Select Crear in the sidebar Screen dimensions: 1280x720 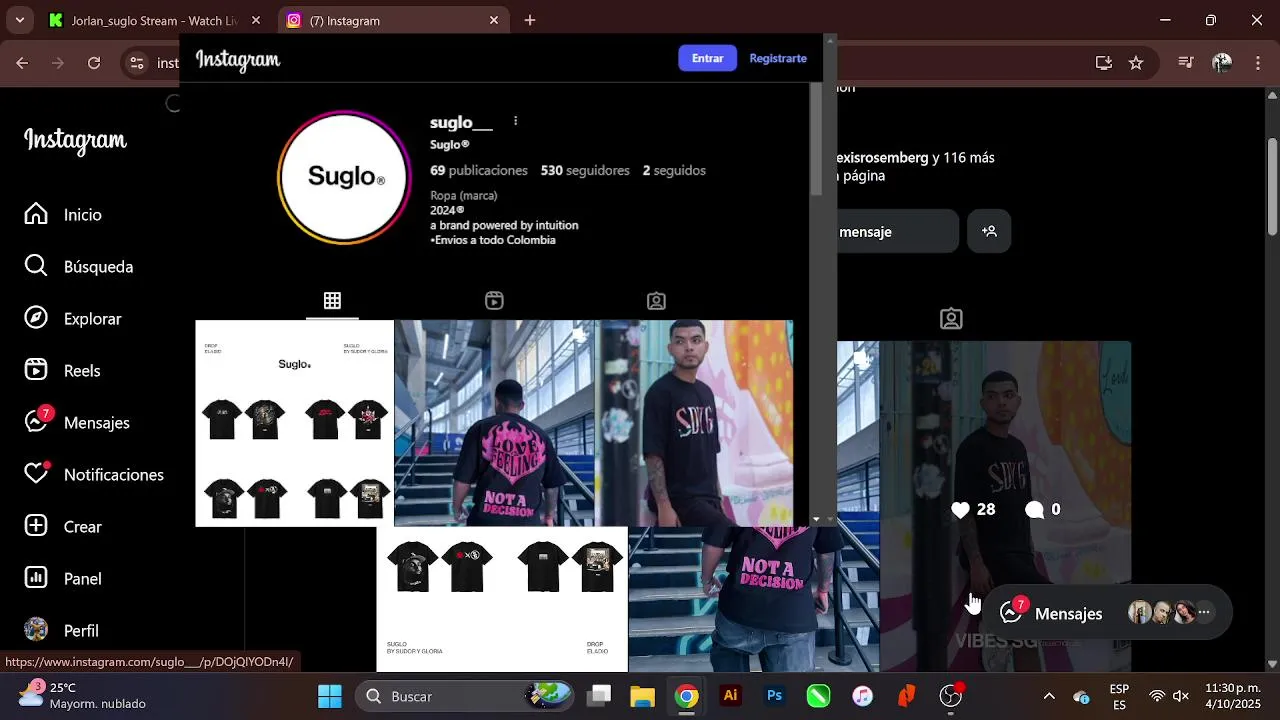click(x=63, y=527)
